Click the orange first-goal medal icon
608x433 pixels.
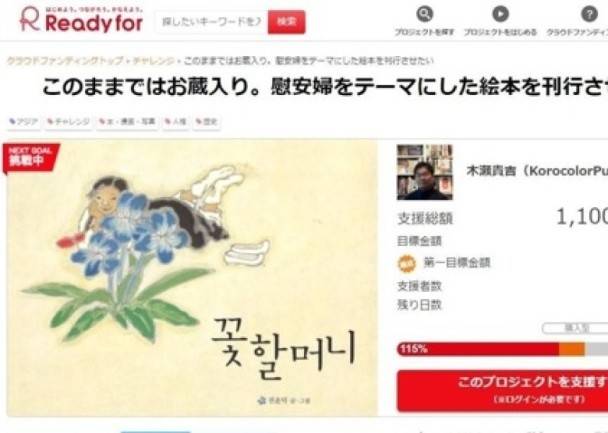[x=406, y=264]
